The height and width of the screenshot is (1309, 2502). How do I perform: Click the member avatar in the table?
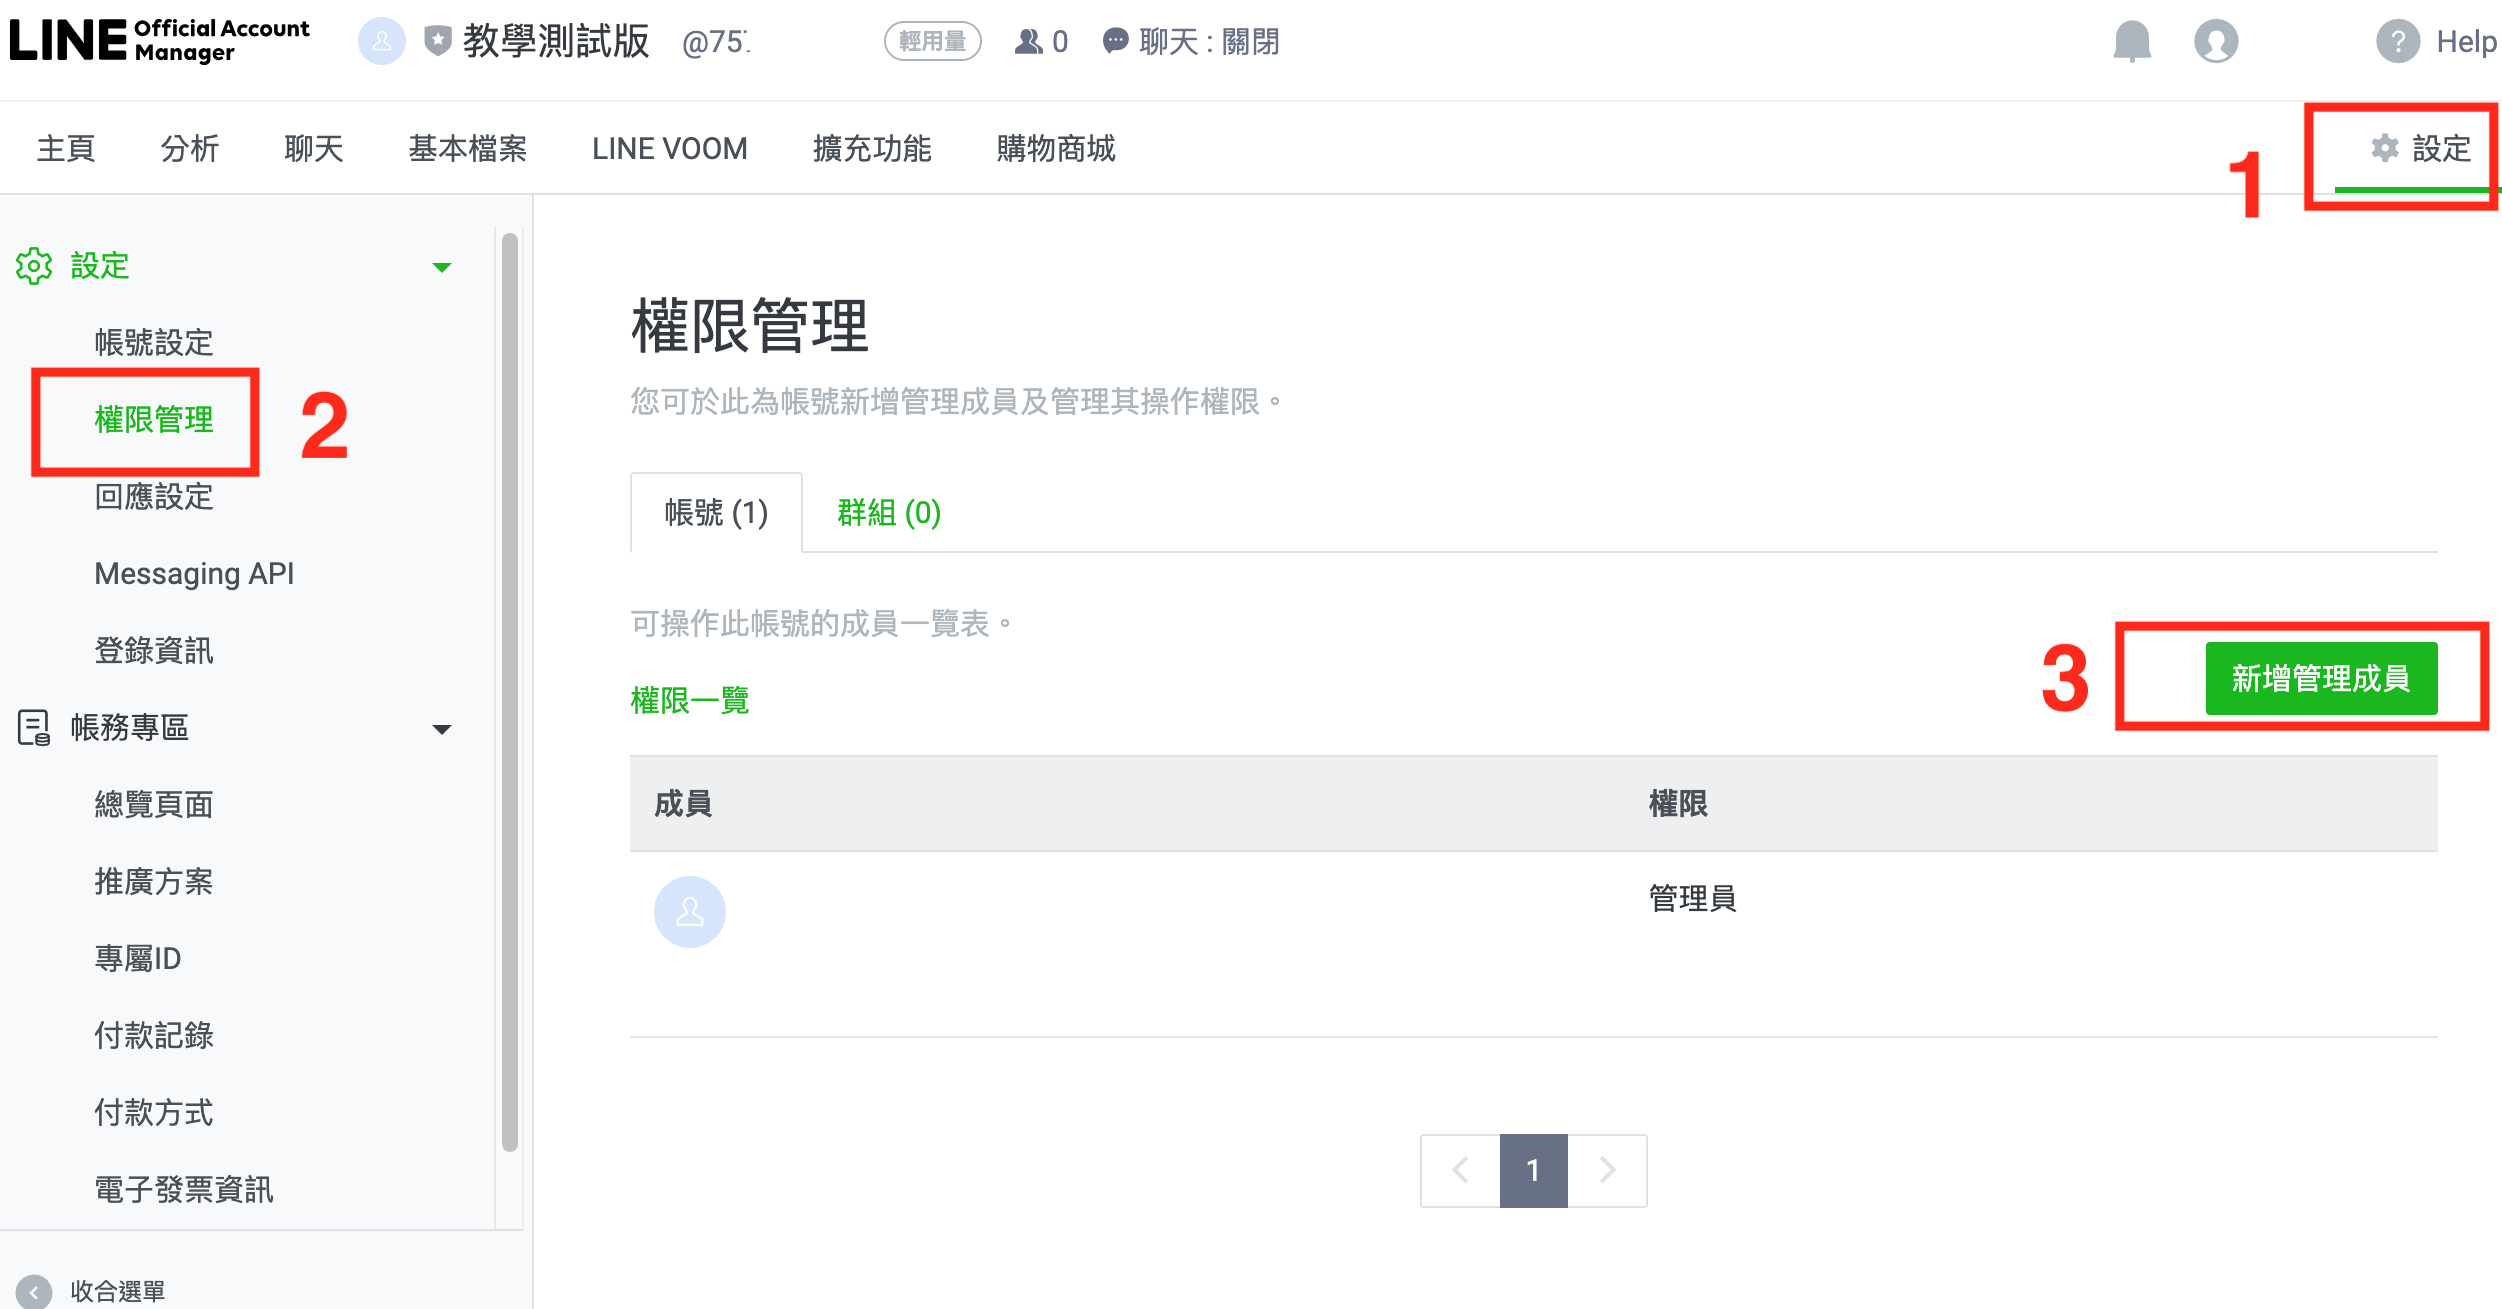pyautogui.click(x=690, y=911)
